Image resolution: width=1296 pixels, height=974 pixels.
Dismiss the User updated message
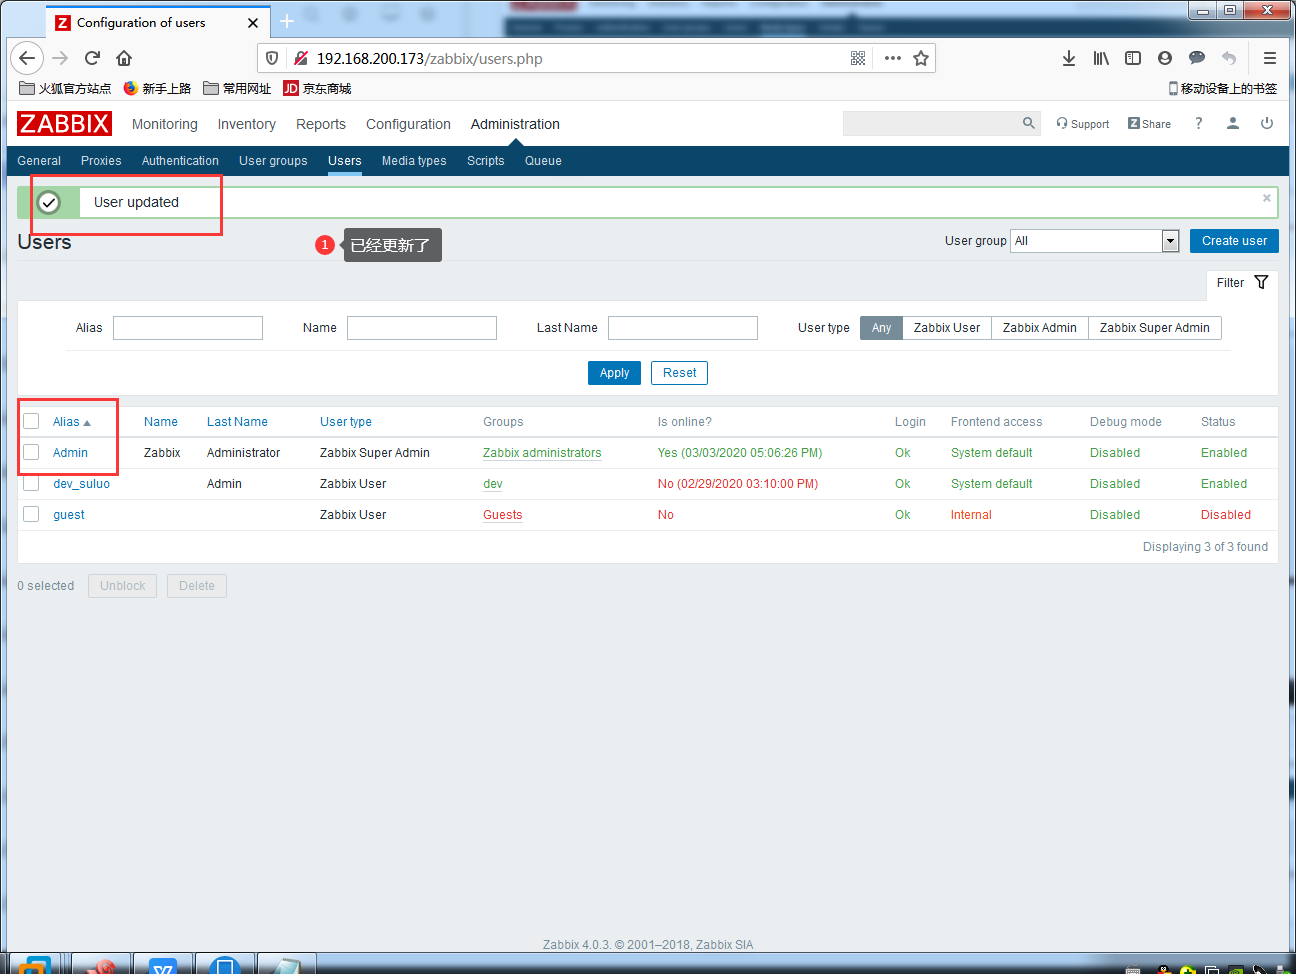1267,198
